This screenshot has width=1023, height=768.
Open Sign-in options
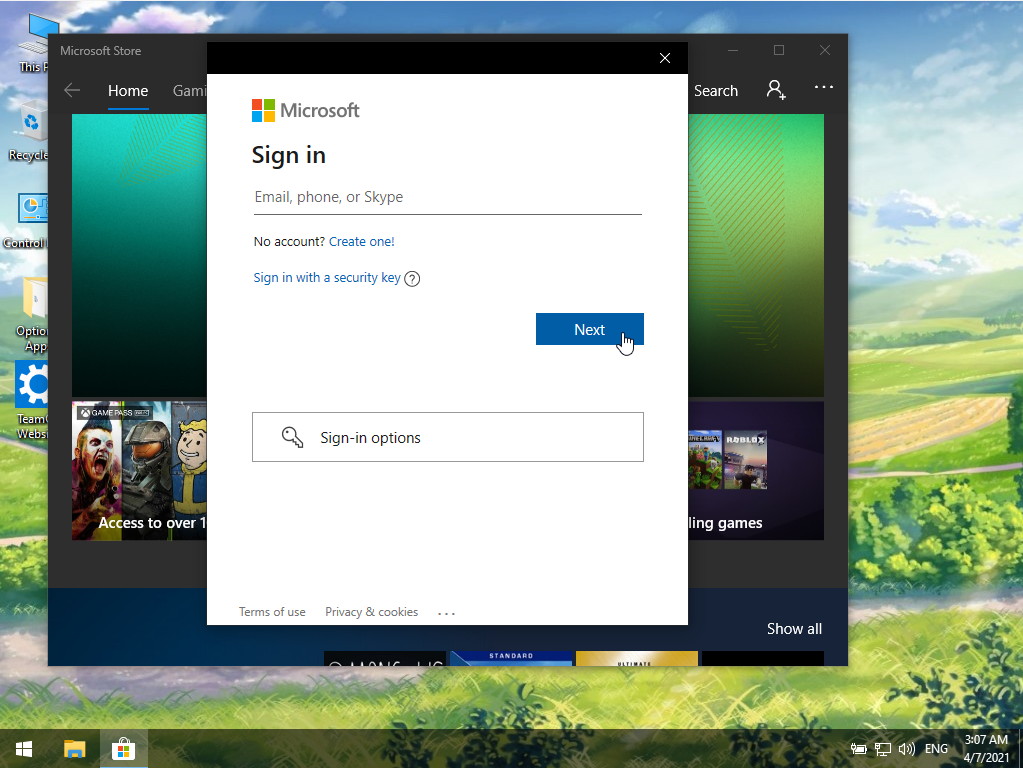[x=448, y=437]
